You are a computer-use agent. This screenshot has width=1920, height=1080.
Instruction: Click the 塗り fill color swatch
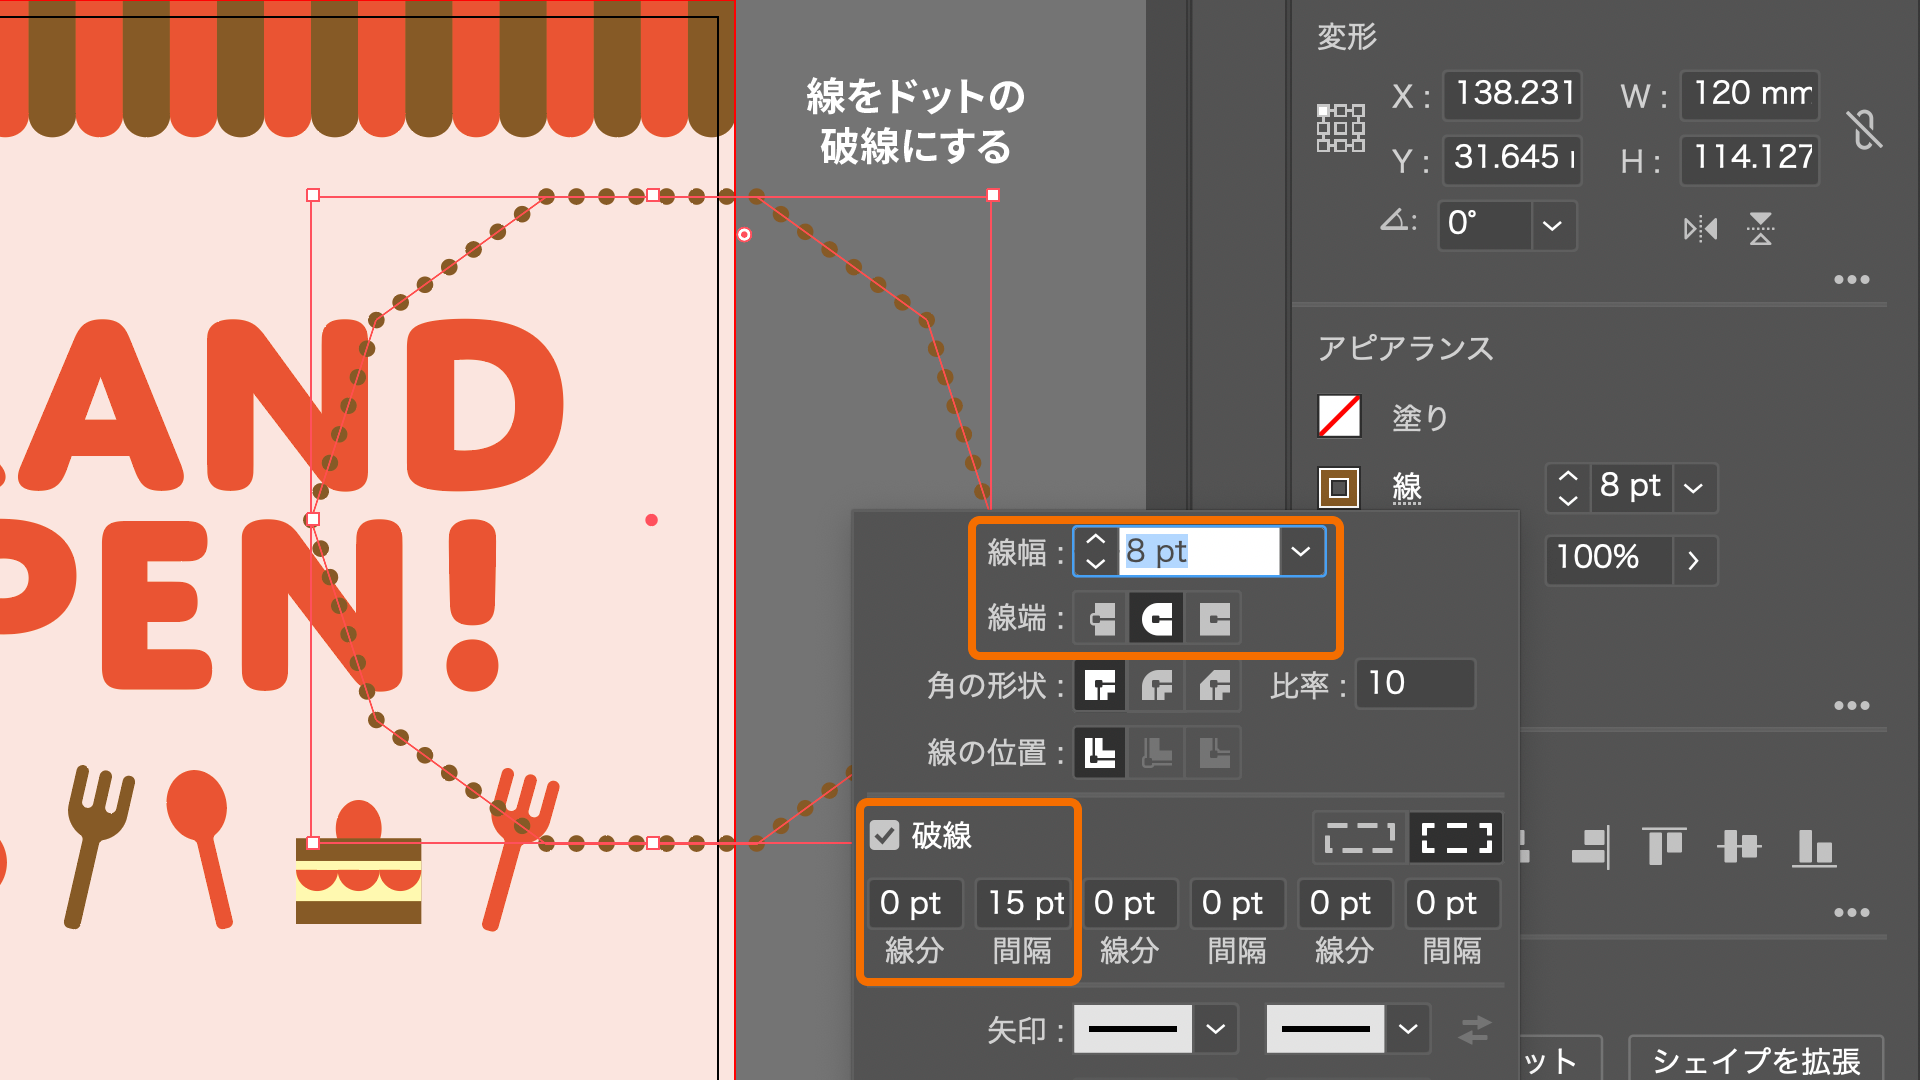coord(1339,416)
